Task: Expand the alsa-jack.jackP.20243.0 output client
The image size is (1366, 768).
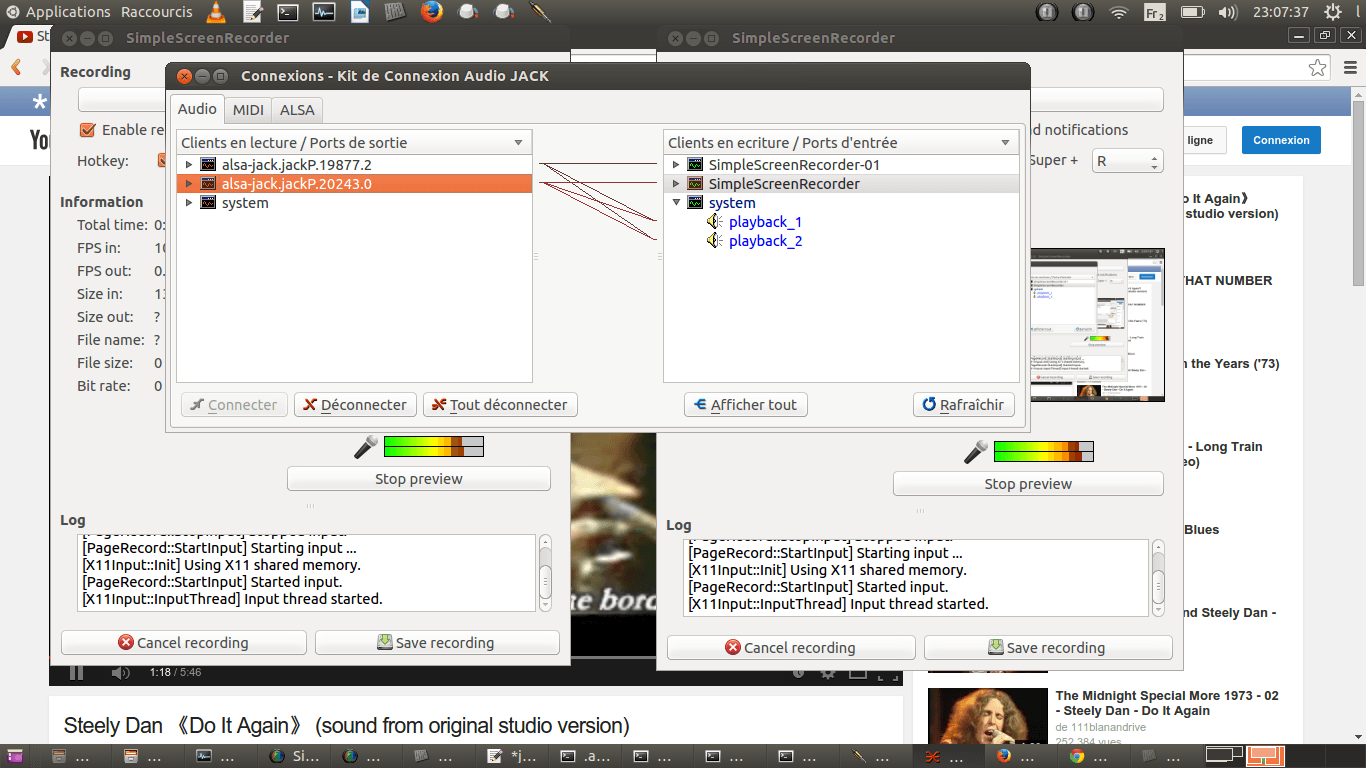Action: click(x=188, y=184)
